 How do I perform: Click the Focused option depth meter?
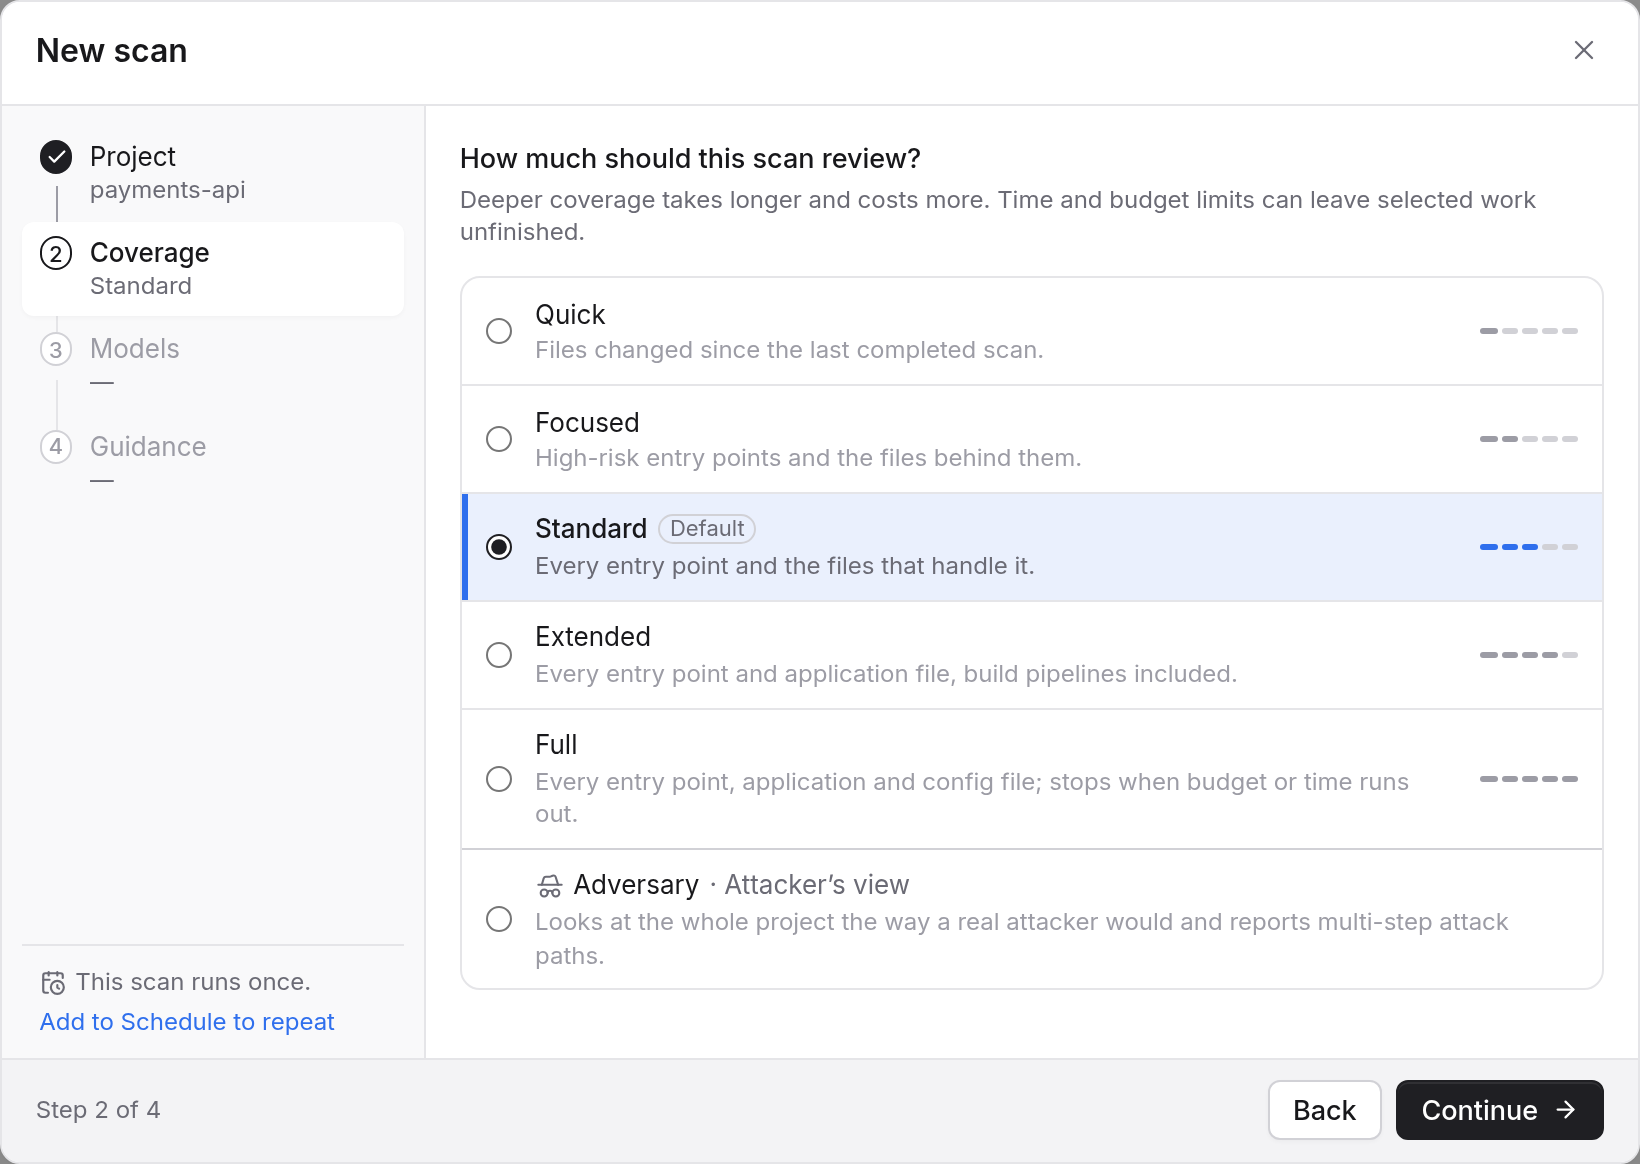tap(1529, 439)
